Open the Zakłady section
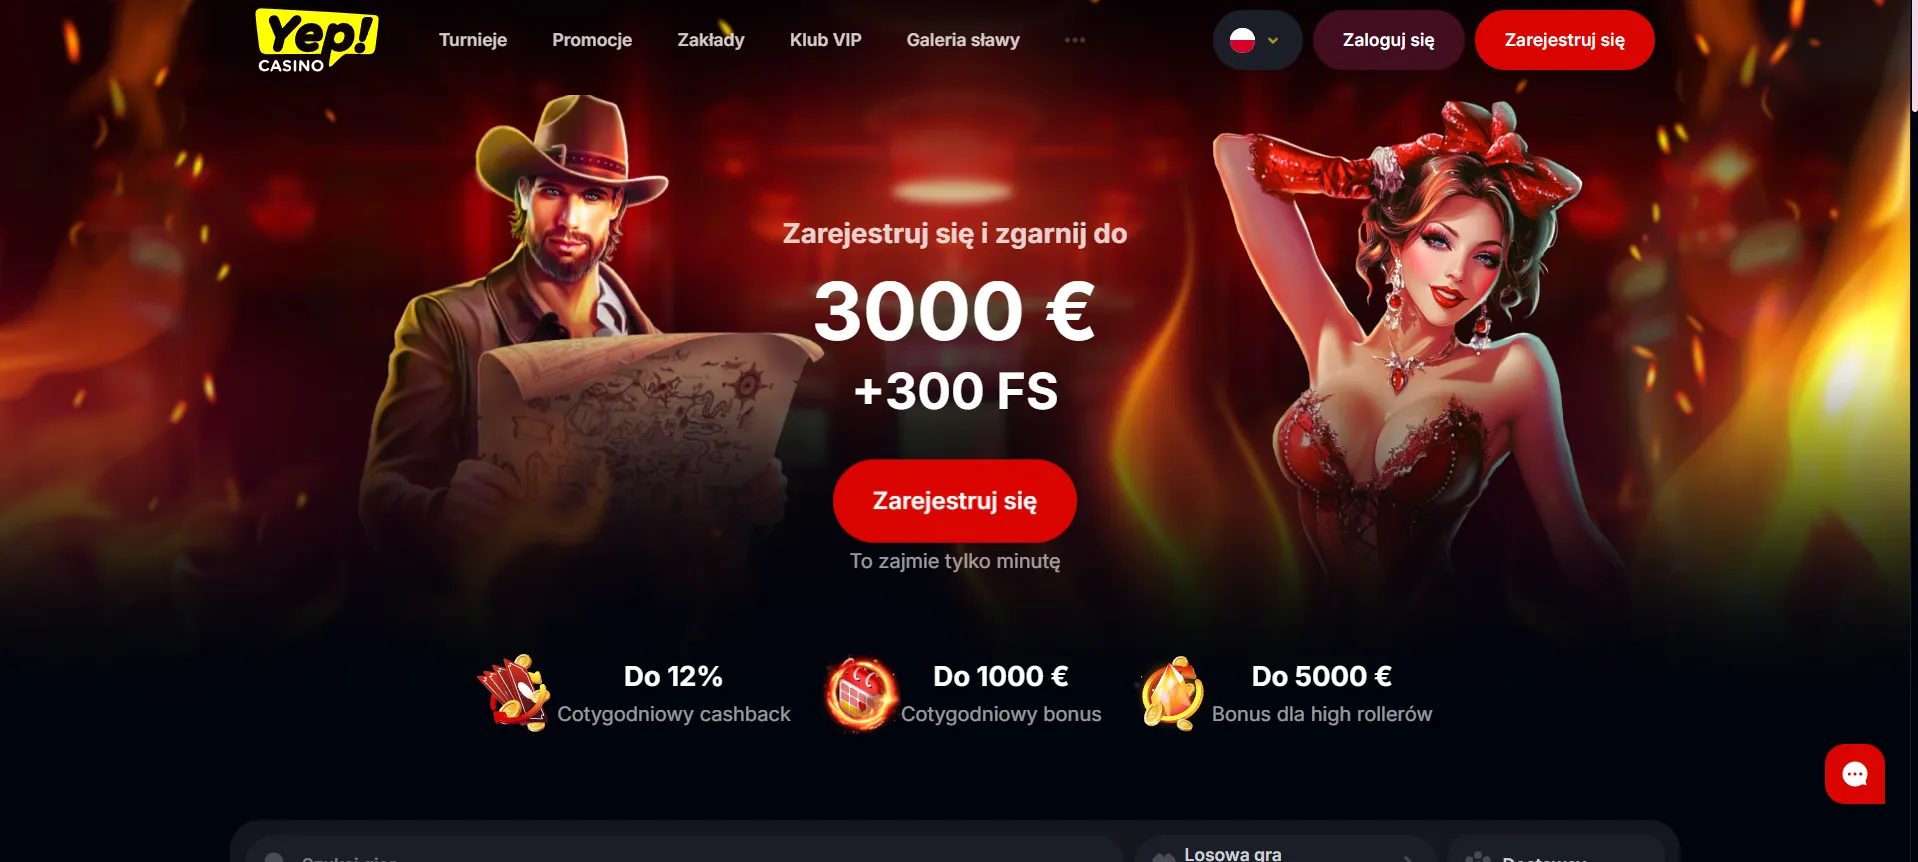The width and height of the screenshot is (1918, 862). pos(711,40)
